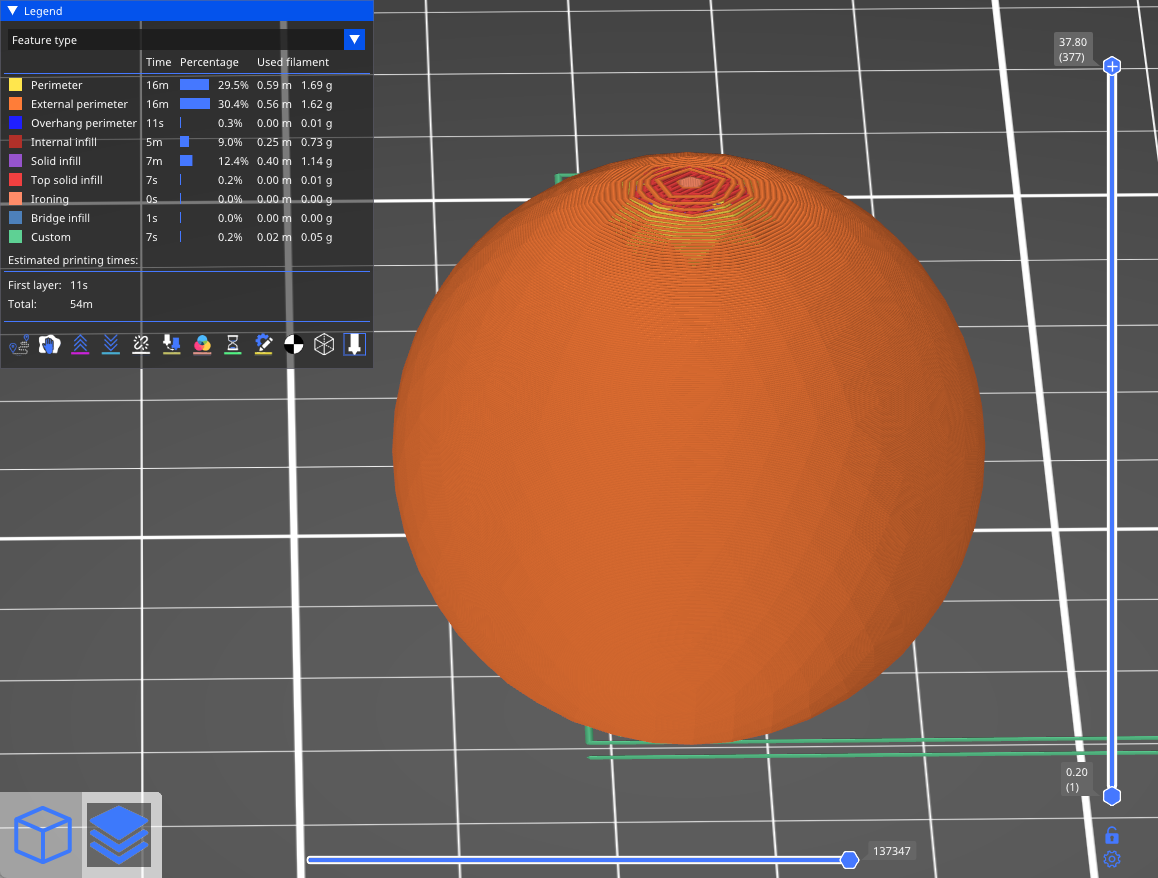Open layer slider gear settings menu
1158x878 pixels.
point(1111,859)
